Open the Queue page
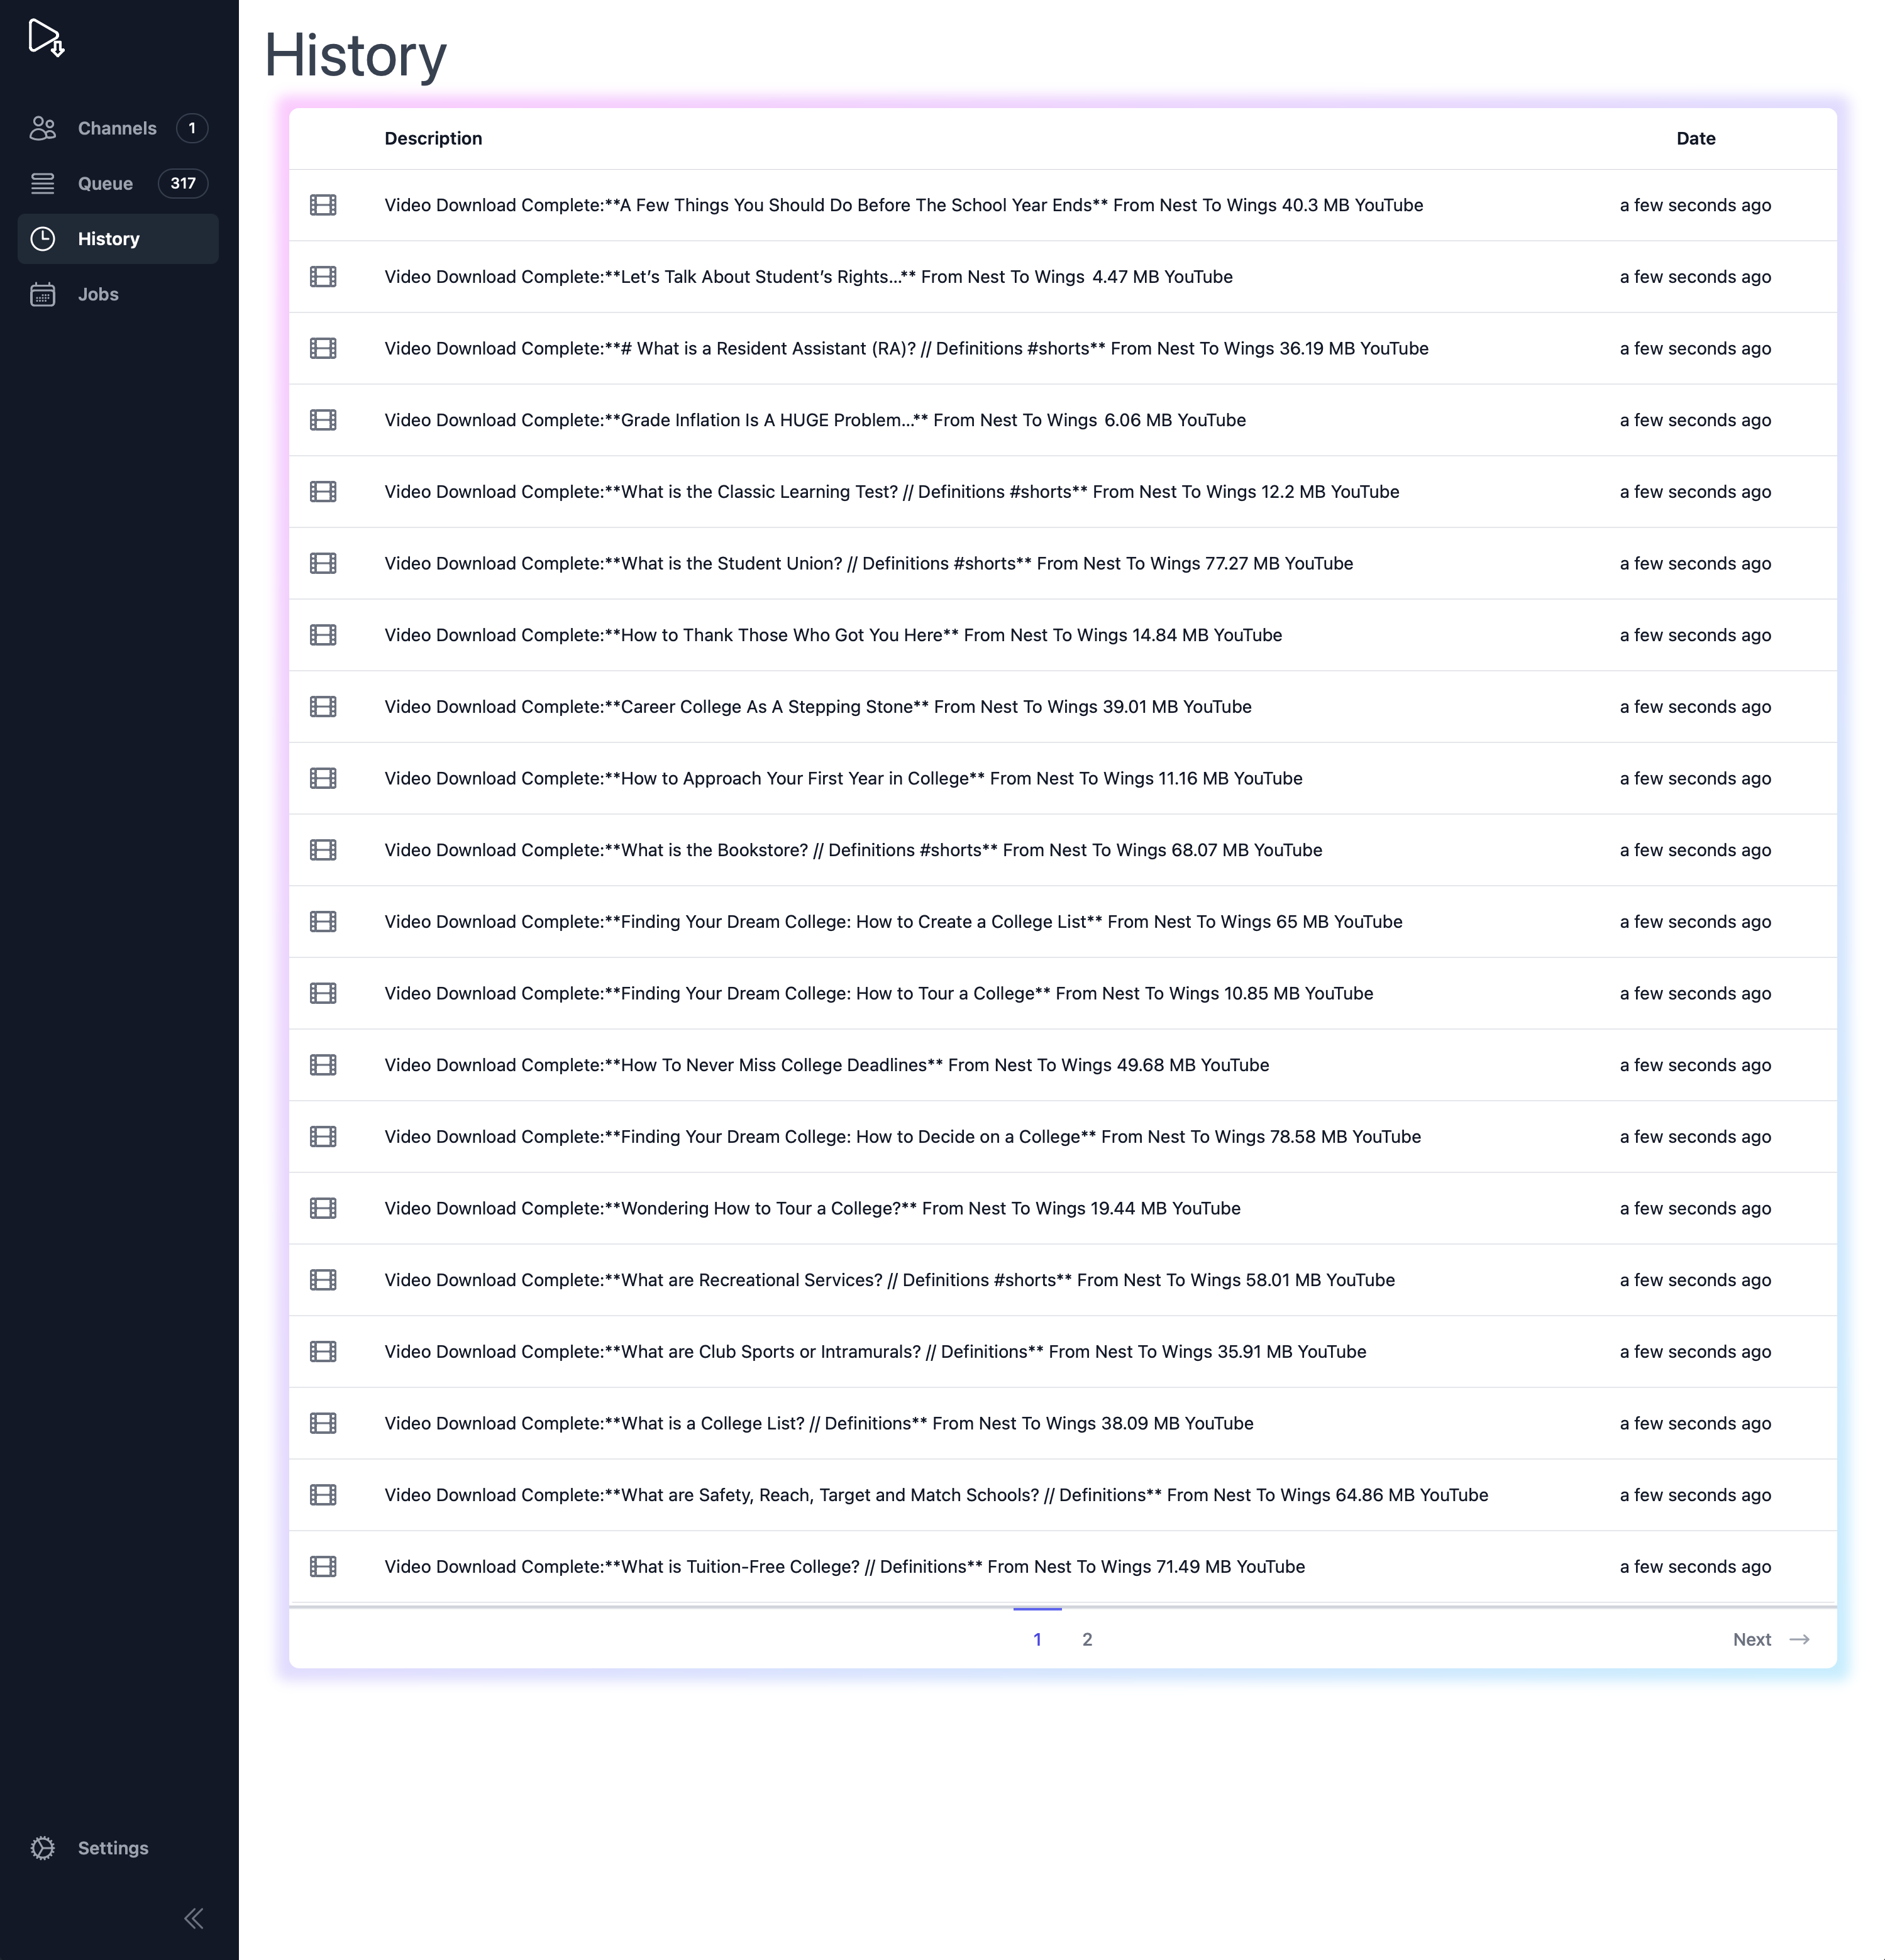 pos(105,183)
